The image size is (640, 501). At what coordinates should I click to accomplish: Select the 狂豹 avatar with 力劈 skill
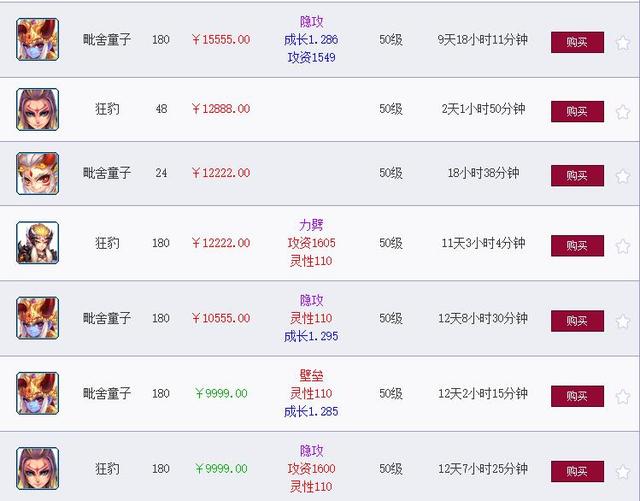(38, 243)
